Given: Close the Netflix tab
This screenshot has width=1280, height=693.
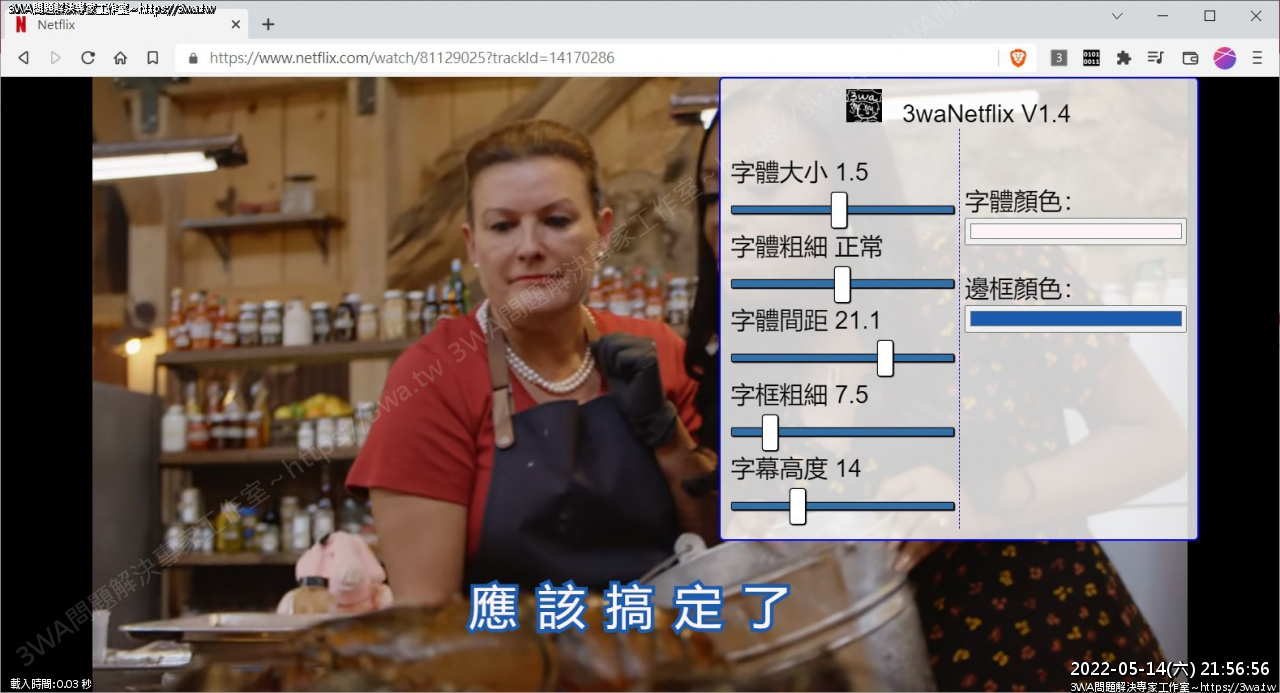Looking at the screenshot, I should coord(235,25).
